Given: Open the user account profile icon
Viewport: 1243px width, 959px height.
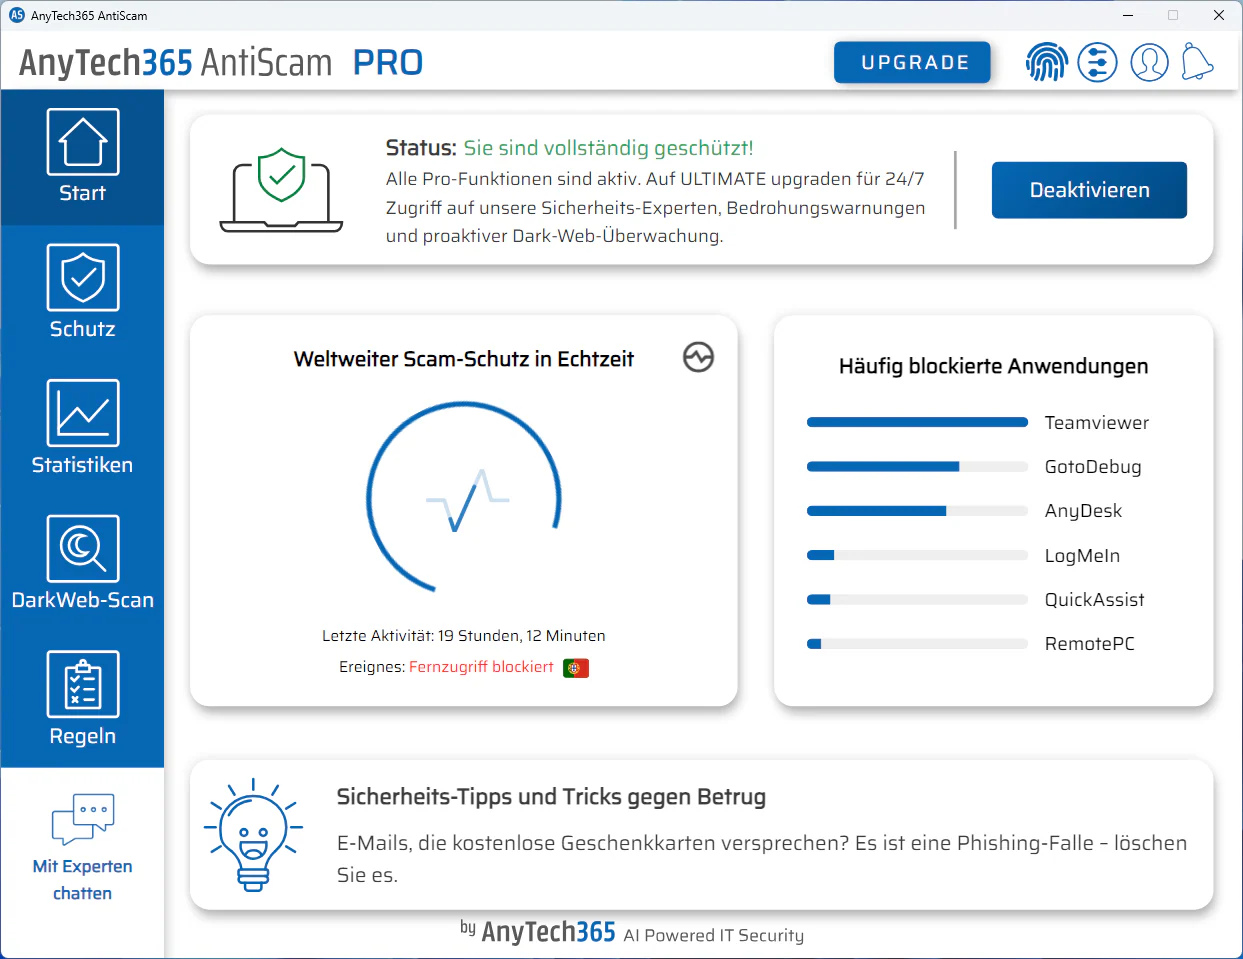Looking at the screenshot, I should (x=1149, y=62).
